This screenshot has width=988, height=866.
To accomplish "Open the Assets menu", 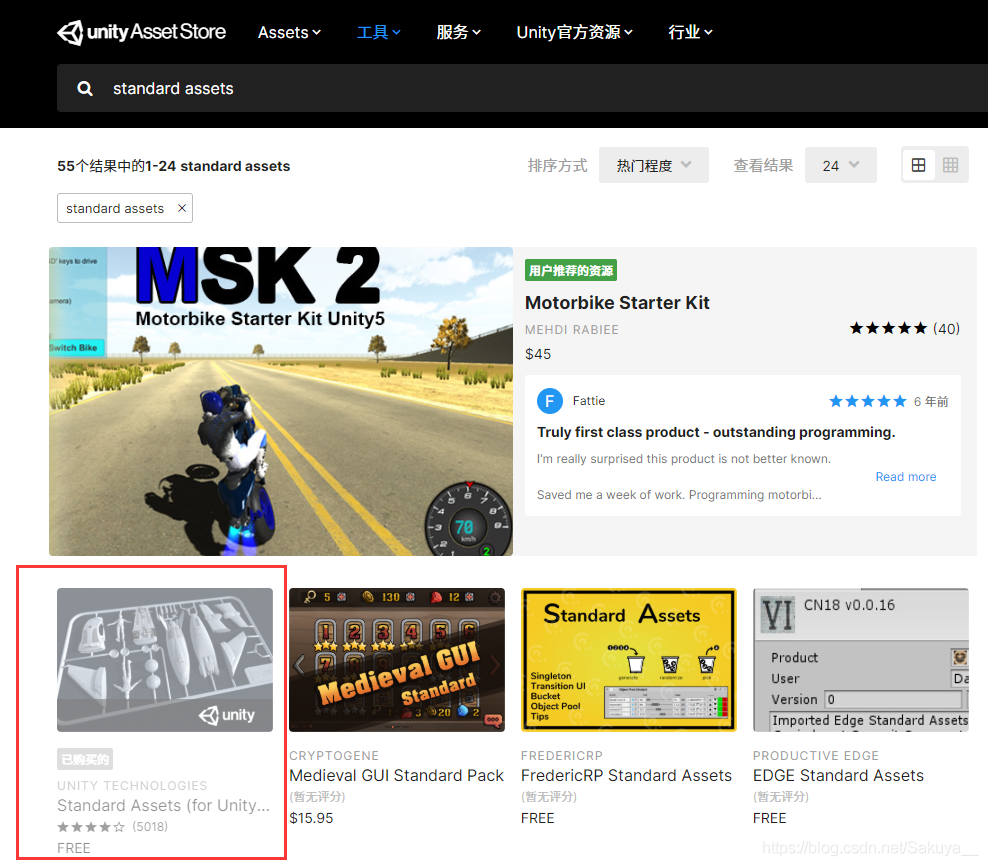I will 289,32.
